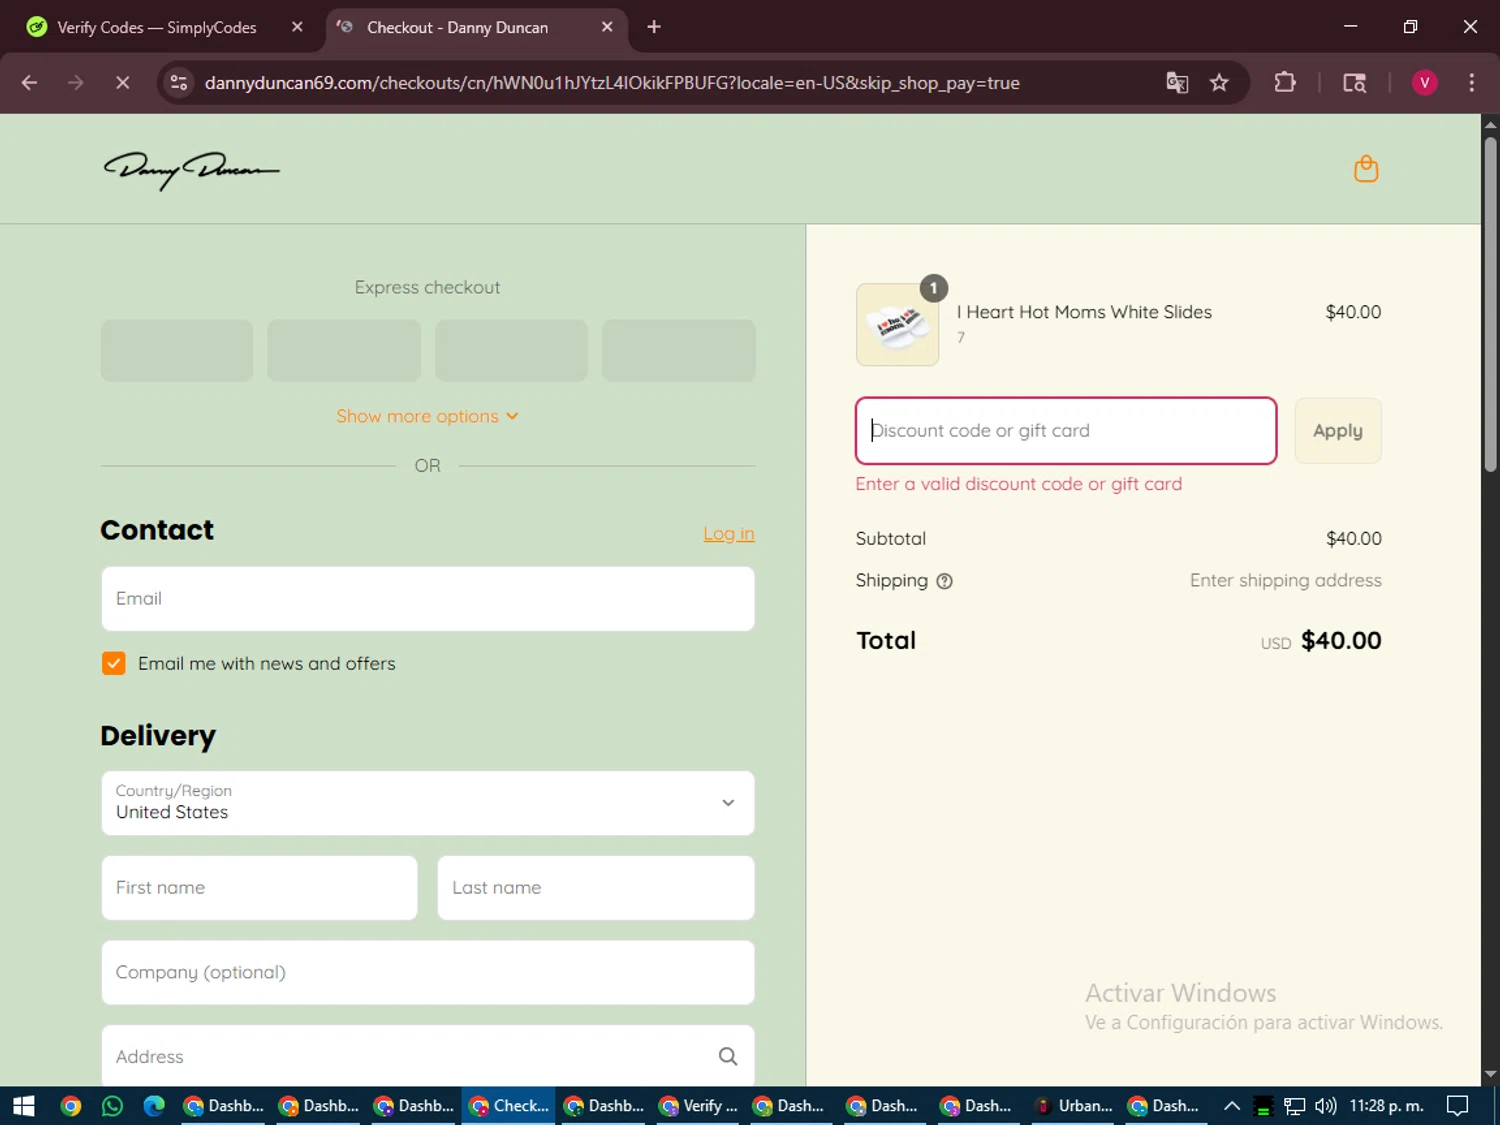Screen dimensions: 1500x1125
Task: Go back to the previous page
Action: tap(29, 83)
